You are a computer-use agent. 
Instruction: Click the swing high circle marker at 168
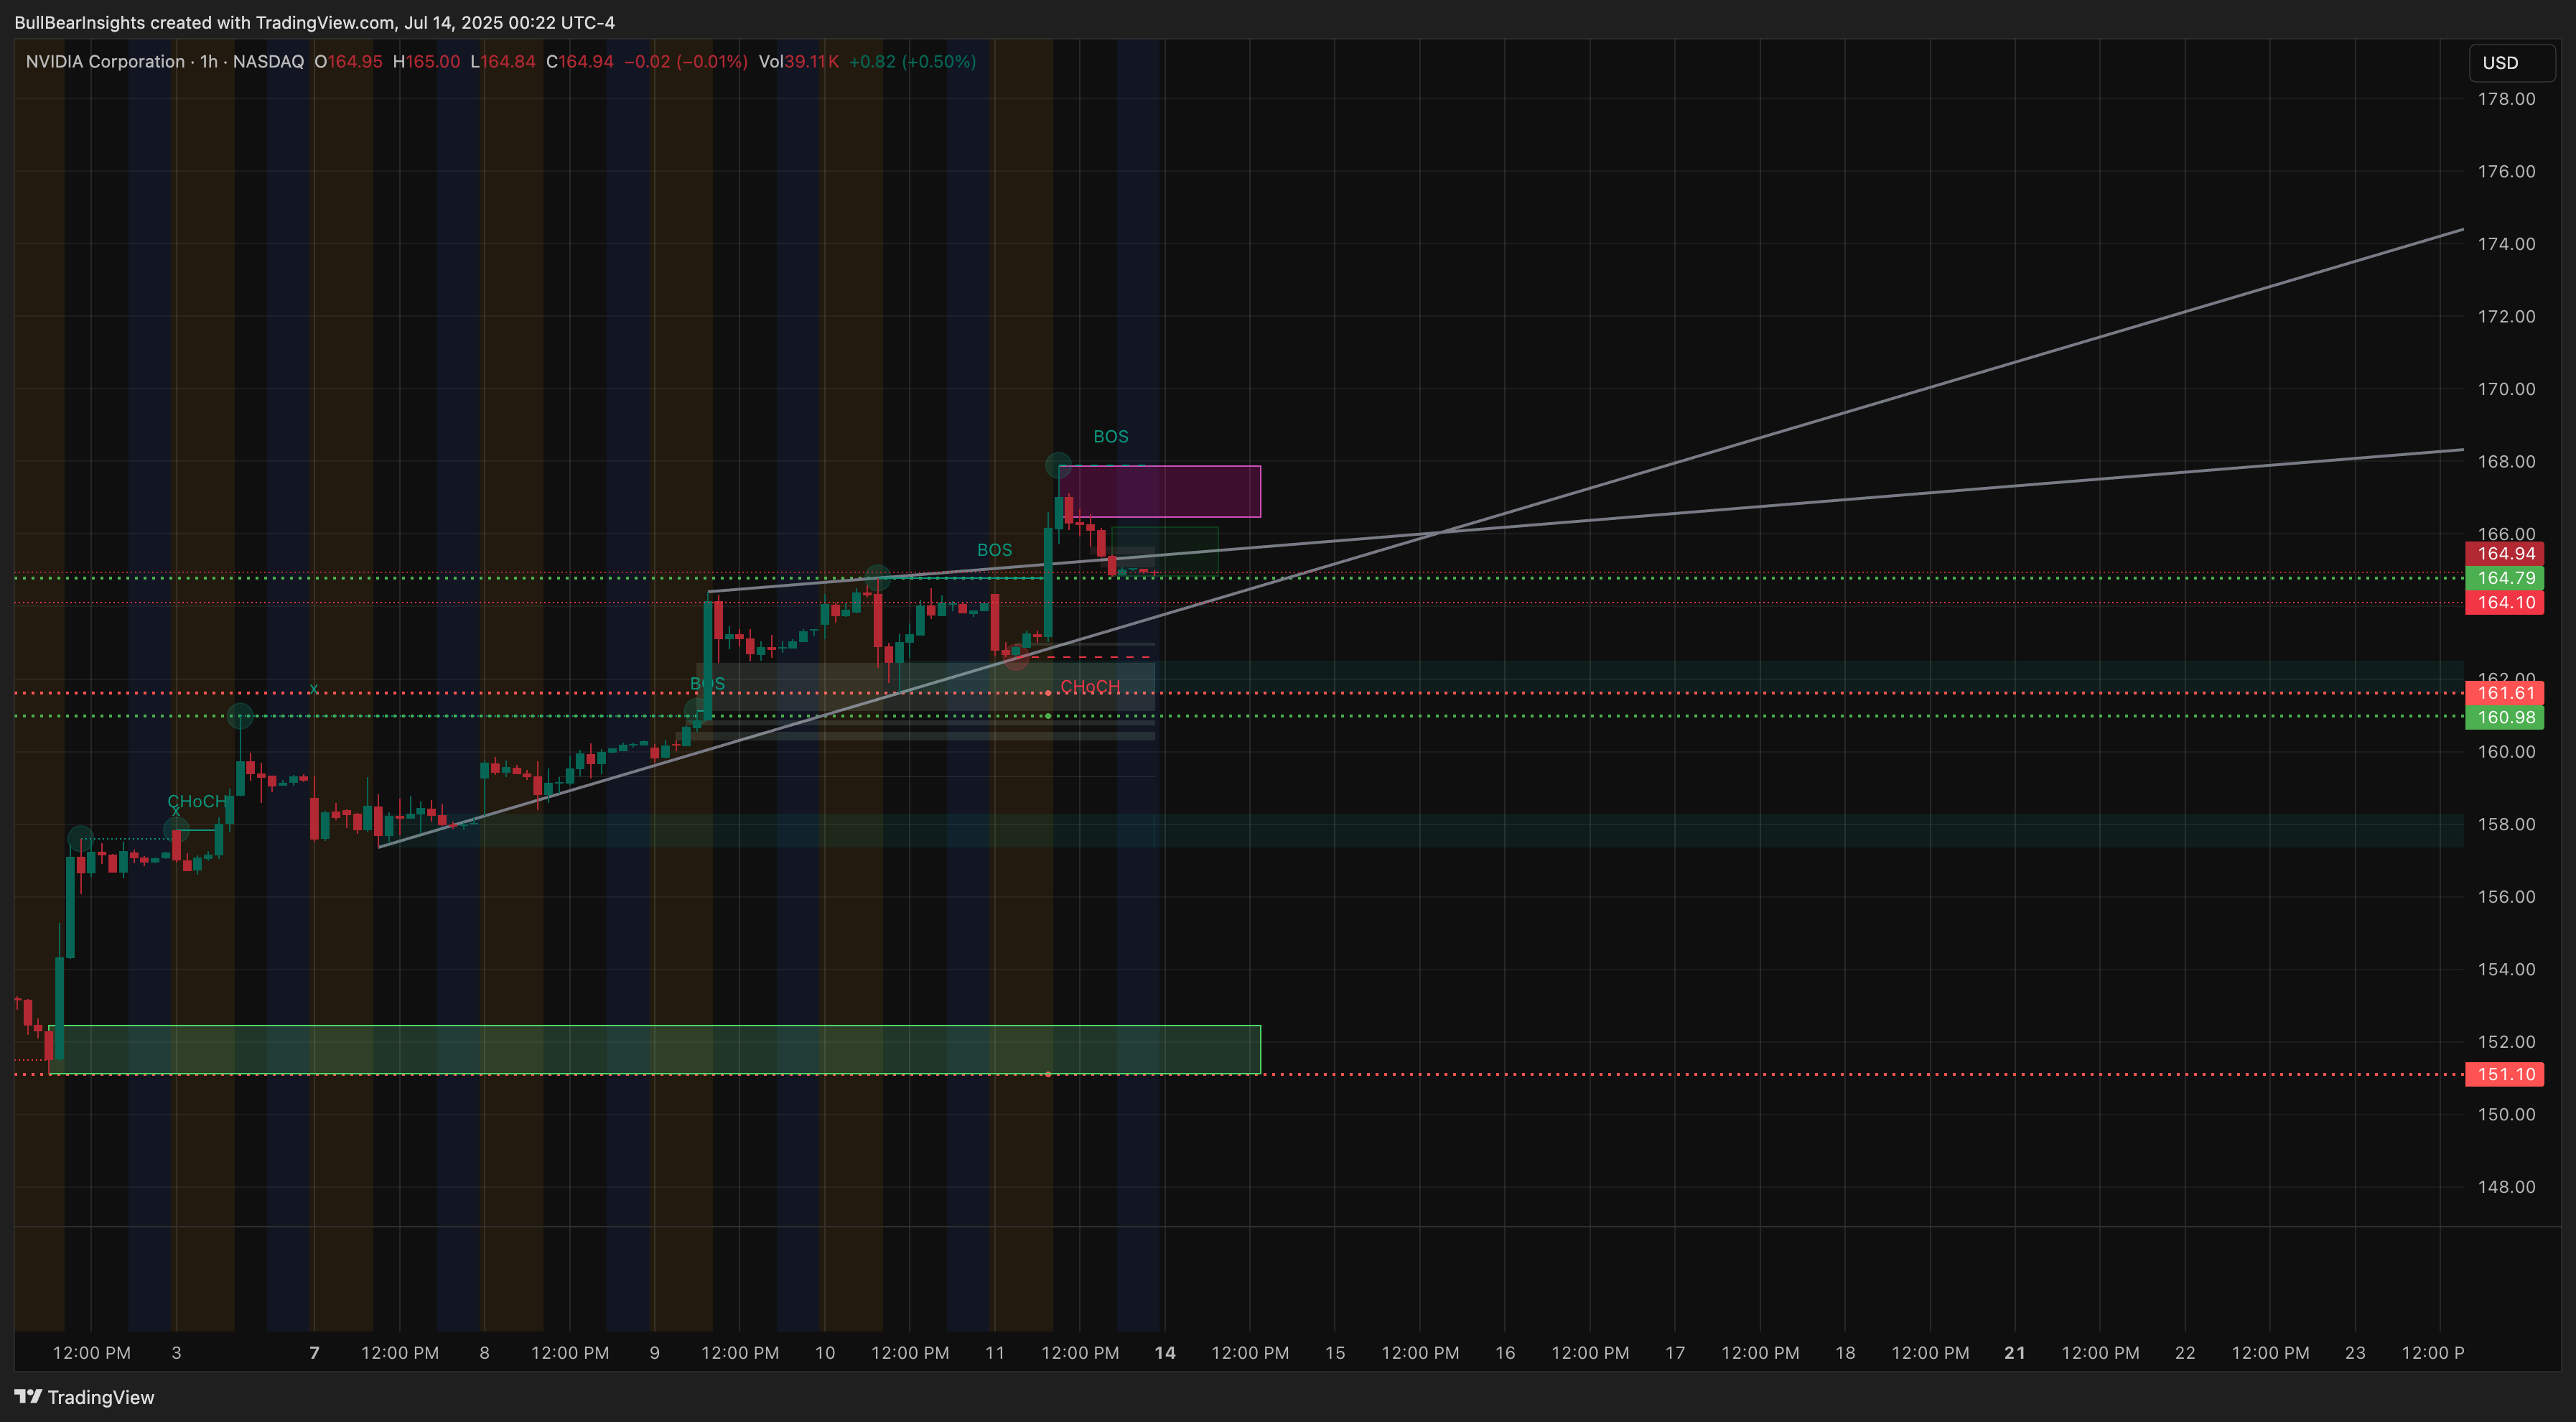1058,465
